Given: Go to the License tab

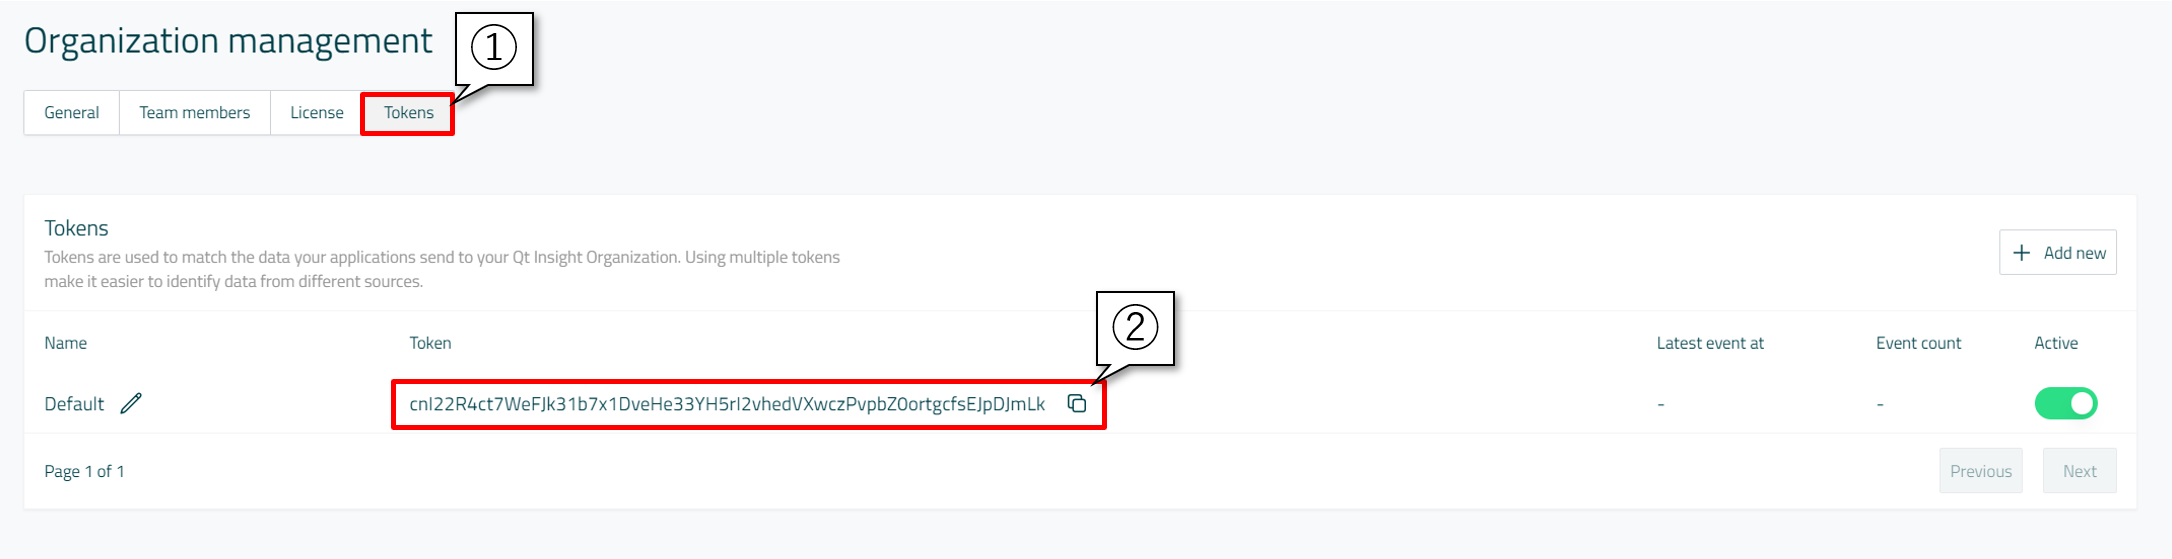Looking at the screenshot, I should 316,112.
